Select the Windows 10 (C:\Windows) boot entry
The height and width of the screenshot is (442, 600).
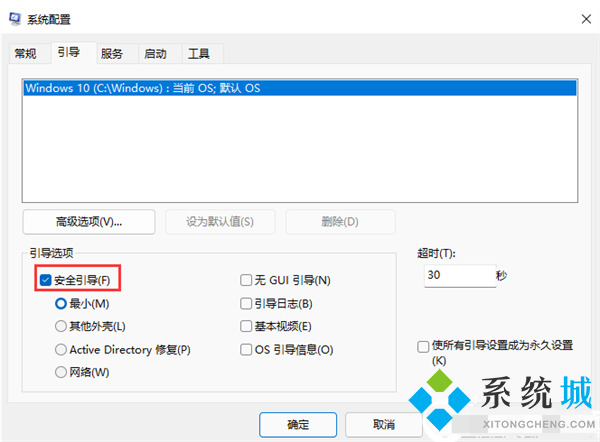pos(300,88)
